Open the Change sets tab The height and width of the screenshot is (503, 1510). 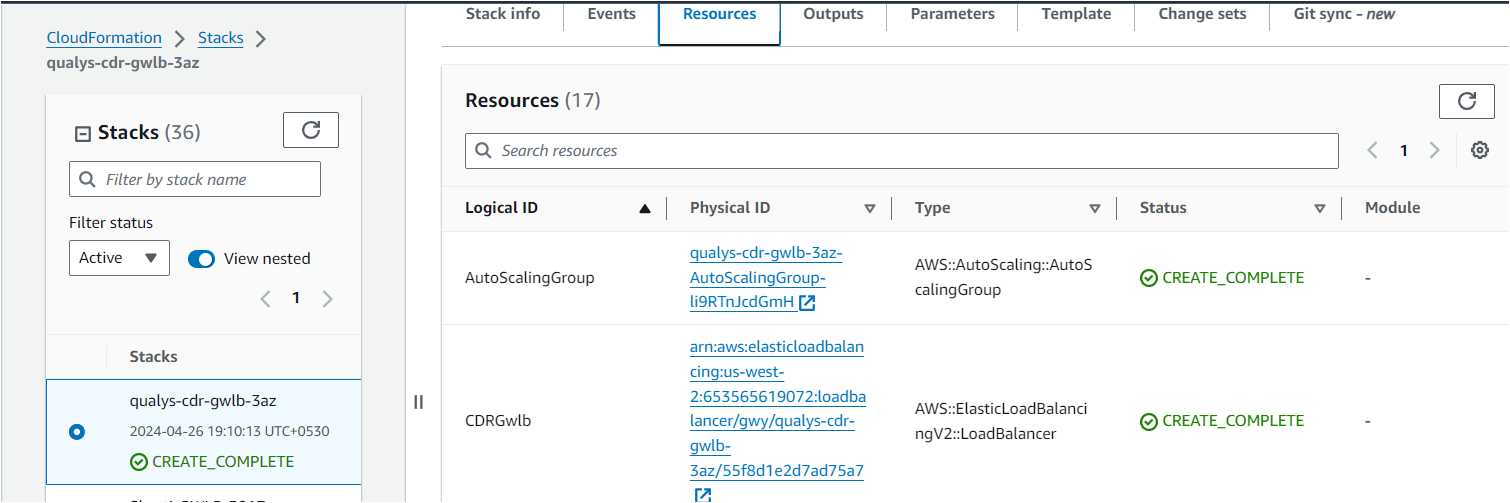(x=1202, y=14)
